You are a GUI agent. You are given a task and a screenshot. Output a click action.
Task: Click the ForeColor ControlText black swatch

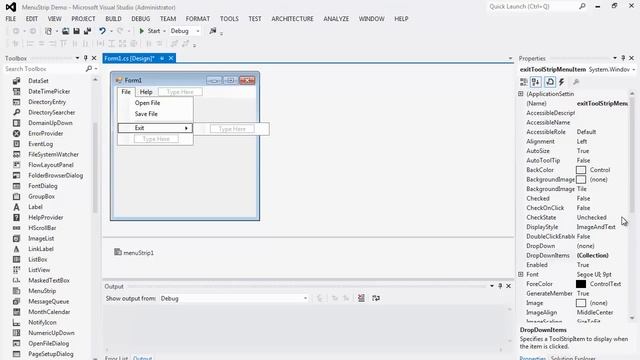[x=581, y=284]
